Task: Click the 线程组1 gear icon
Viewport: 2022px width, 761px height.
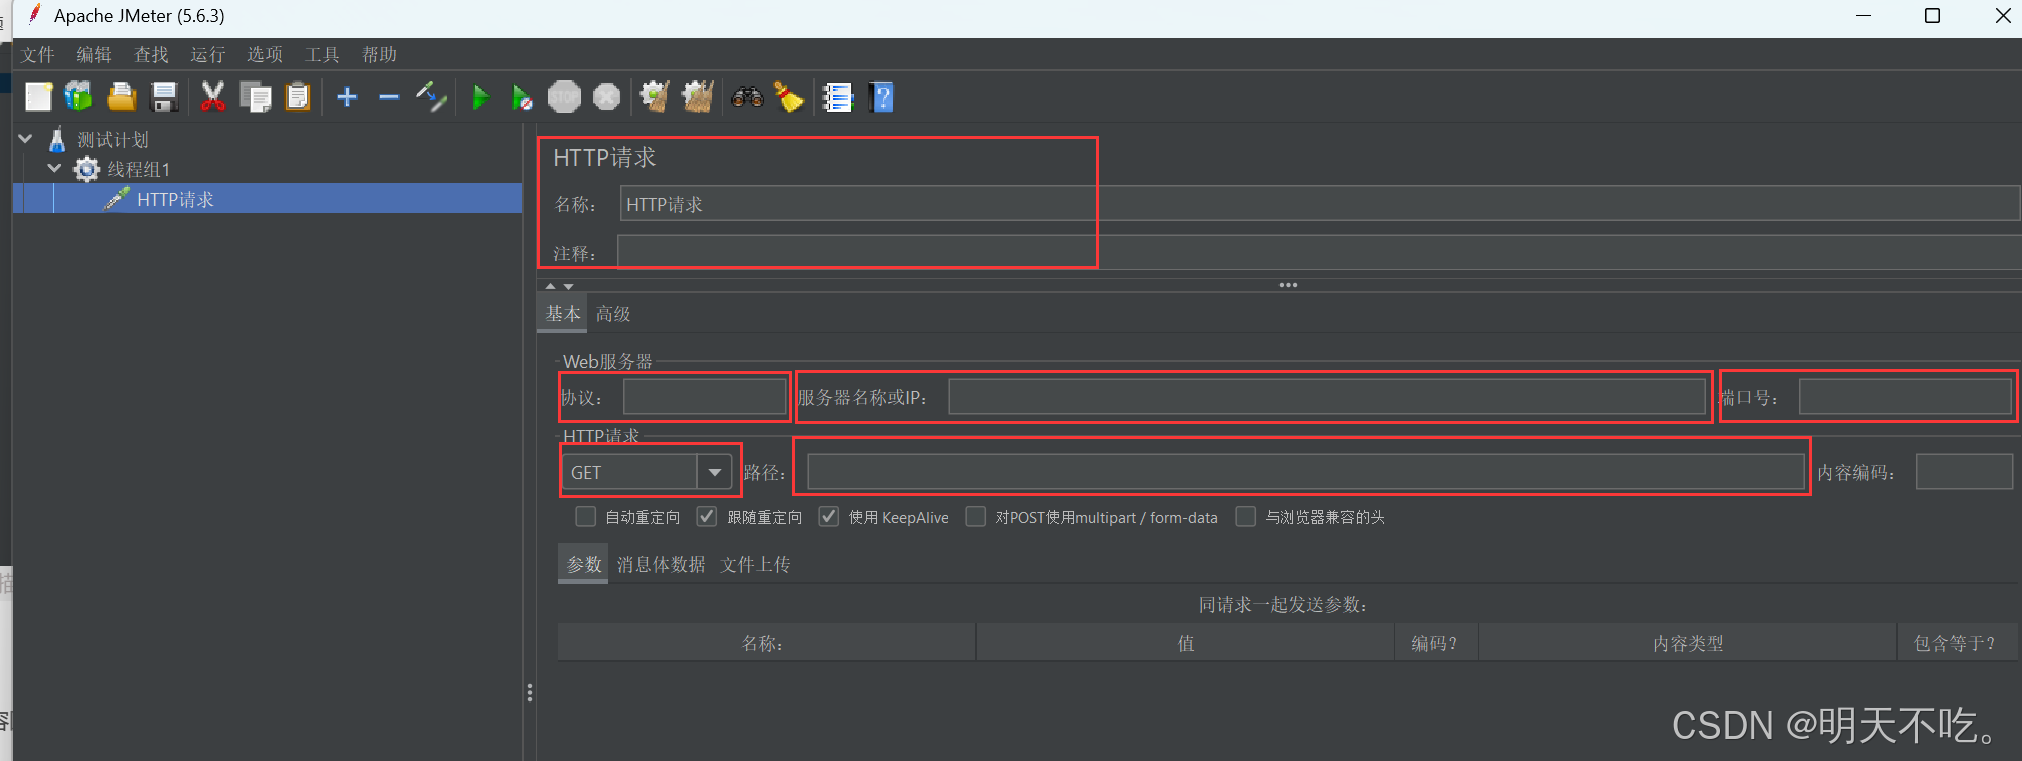Action: 87,169
